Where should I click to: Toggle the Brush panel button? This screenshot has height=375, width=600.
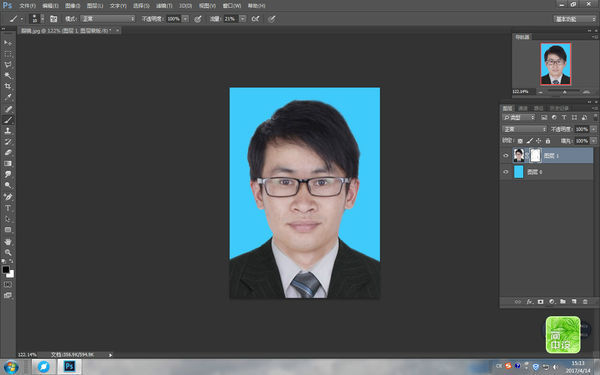tap(54, 19)
